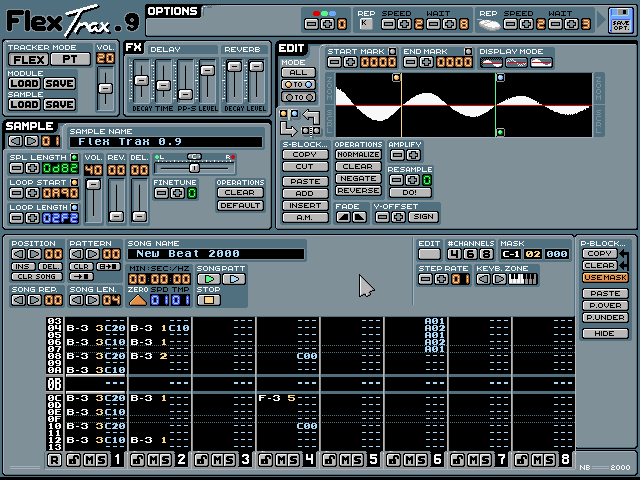Click the orange and blue markers icon under Mode

pyautogui.click(x=289, y=114)
